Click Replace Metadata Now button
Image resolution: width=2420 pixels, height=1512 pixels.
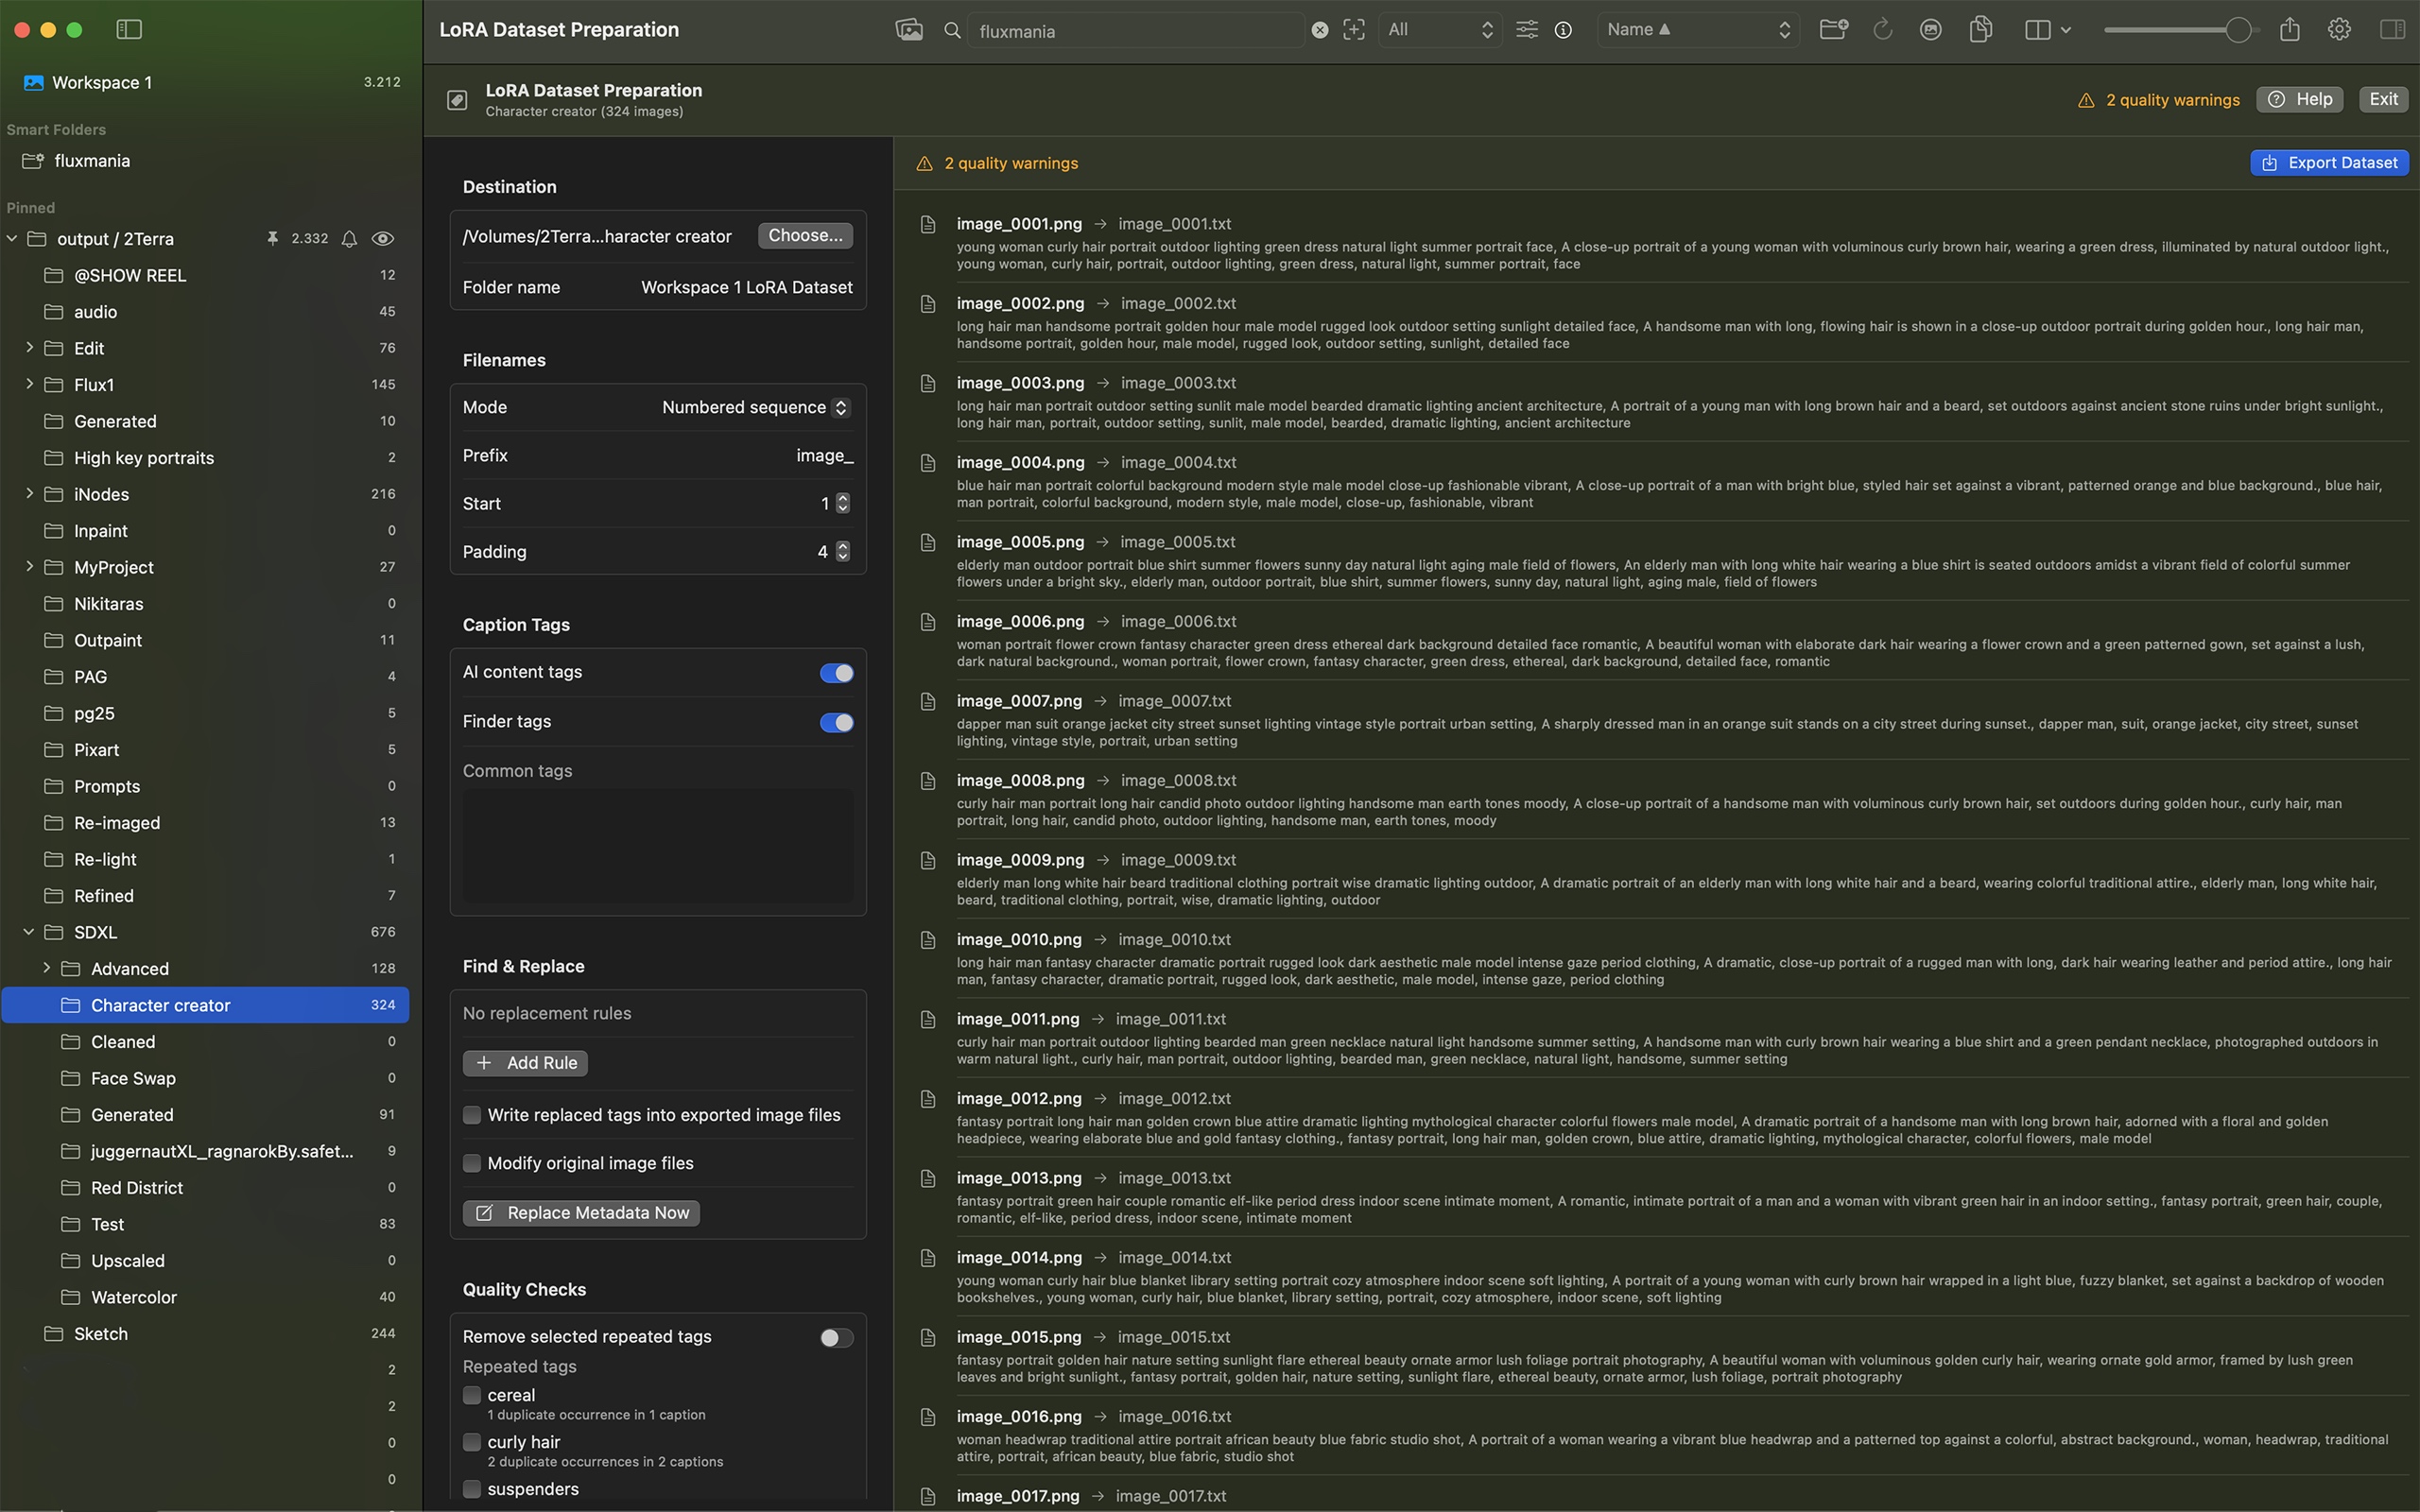pos(581,1213)
